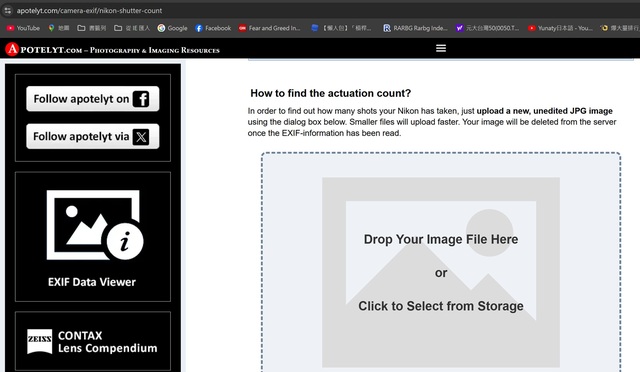Open Fear and Greed Index bookmark
This screenshot has width=640, height=372.
(269, 28)
